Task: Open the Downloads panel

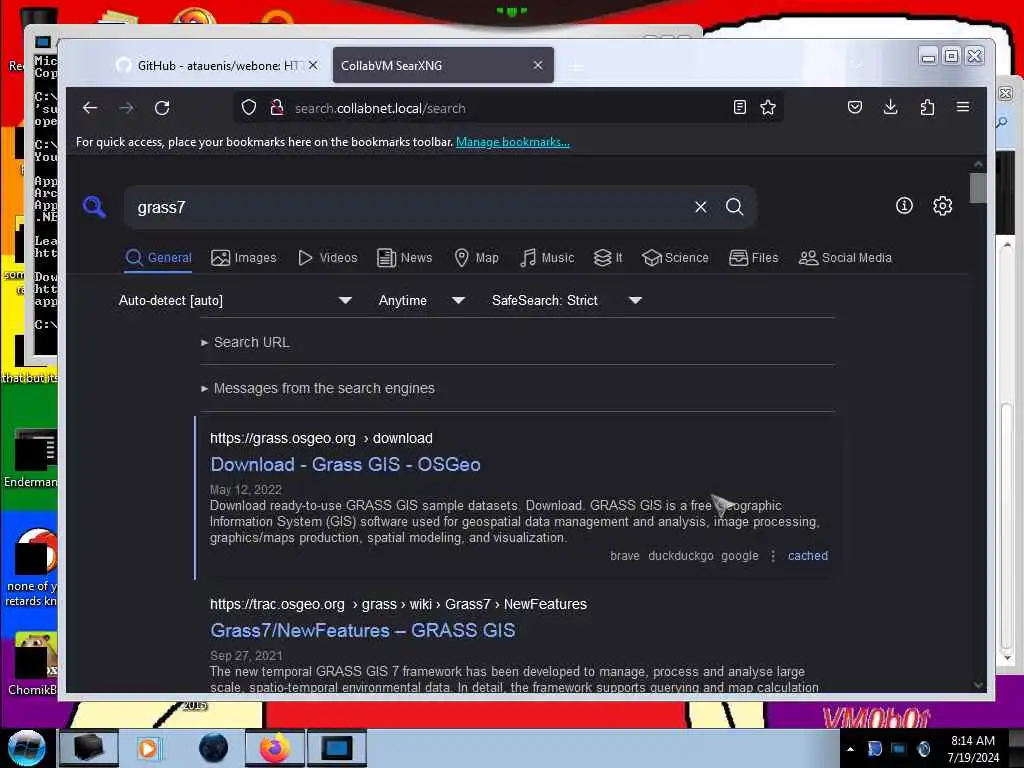Action: 890,107
